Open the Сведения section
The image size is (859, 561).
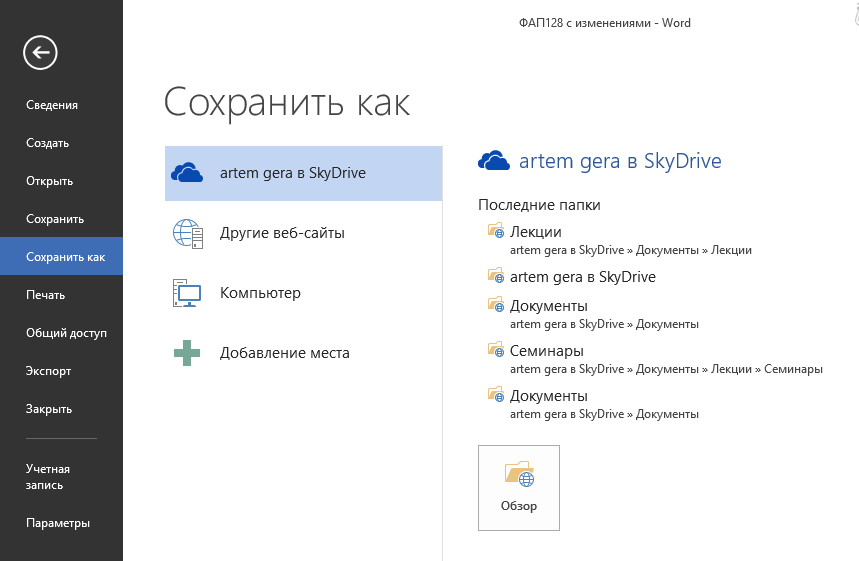click(52, 105)
